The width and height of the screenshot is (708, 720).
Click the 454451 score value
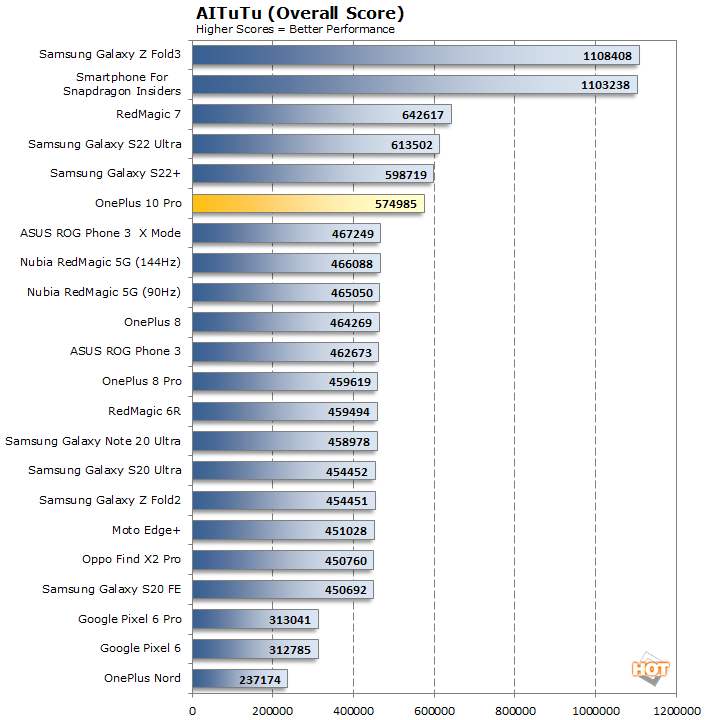347,501
